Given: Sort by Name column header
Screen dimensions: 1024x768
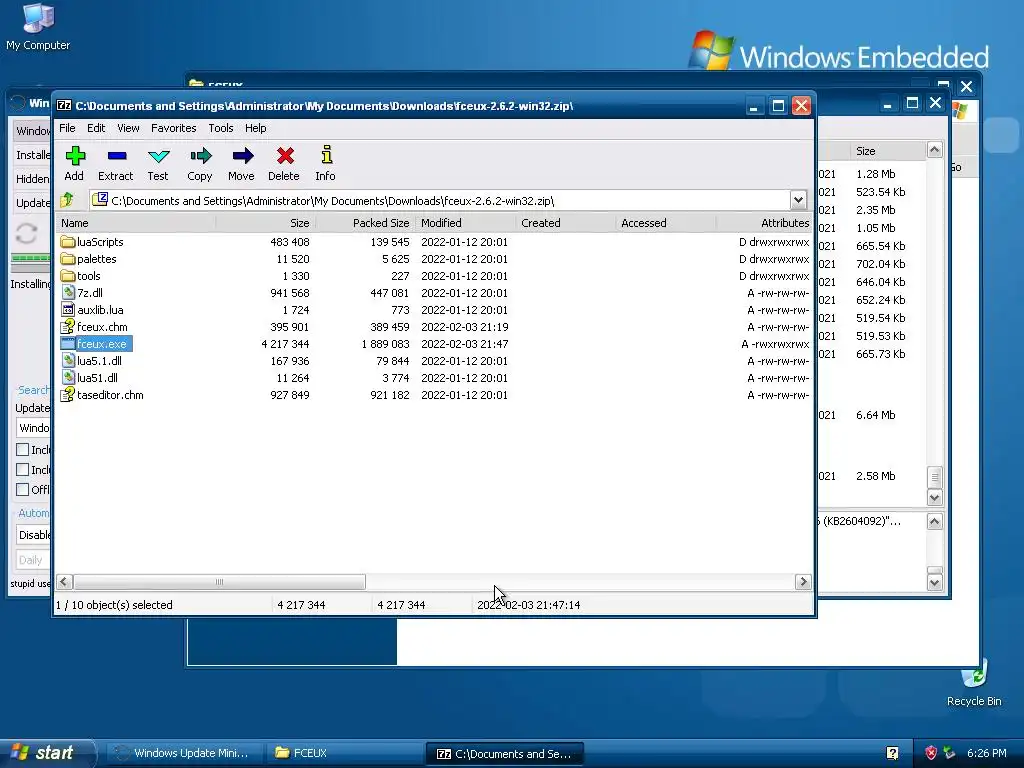Looking at the screenshot, I should click(135, 223).
